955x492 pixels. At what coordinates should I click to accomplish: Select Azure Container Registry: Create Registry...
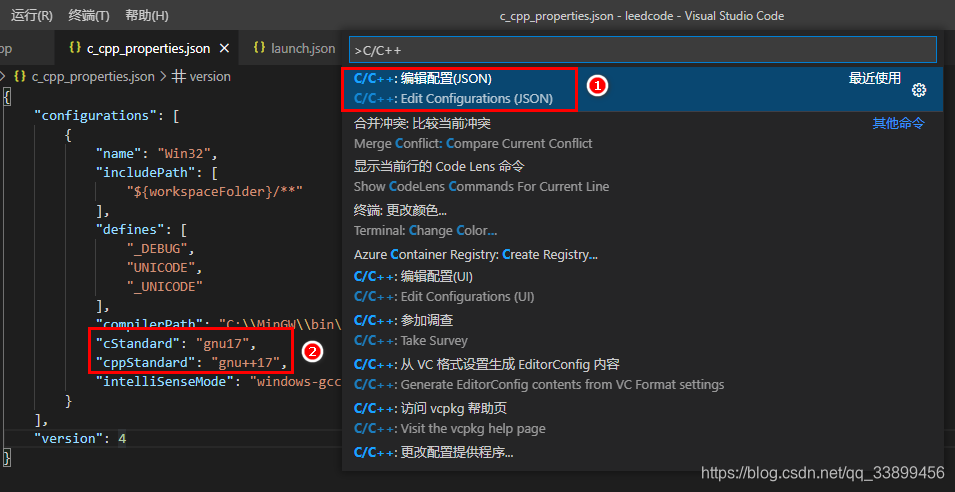(x=643, y=255)
